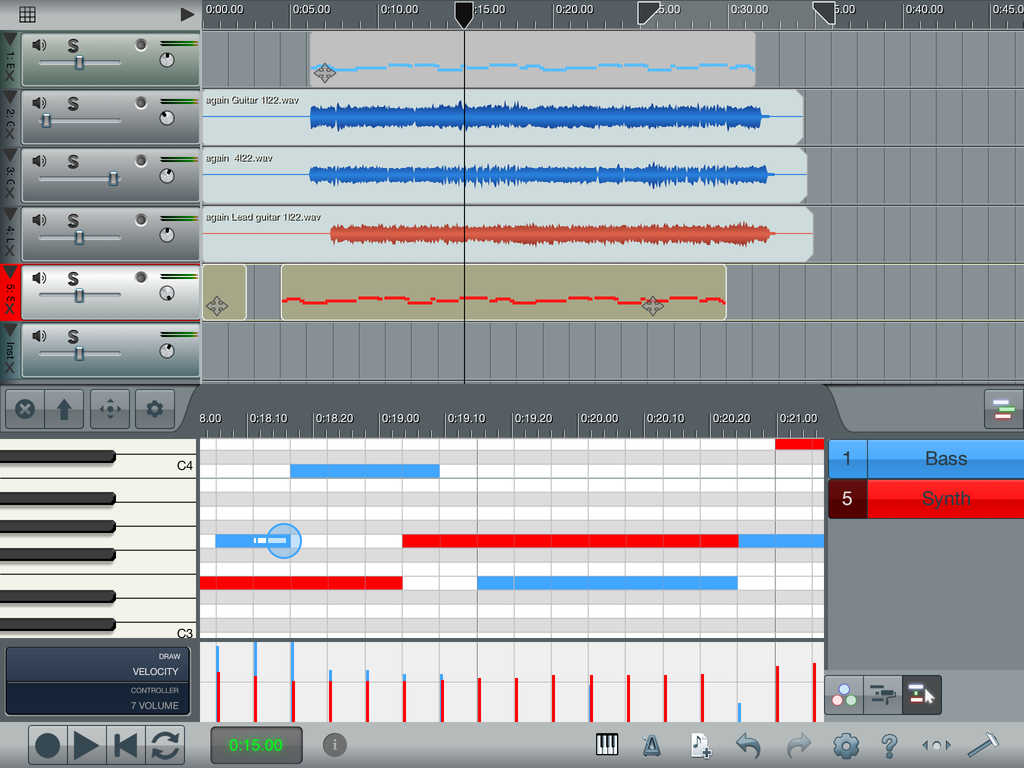Select the Bass track in piano roll list

[x=944, y=459]
